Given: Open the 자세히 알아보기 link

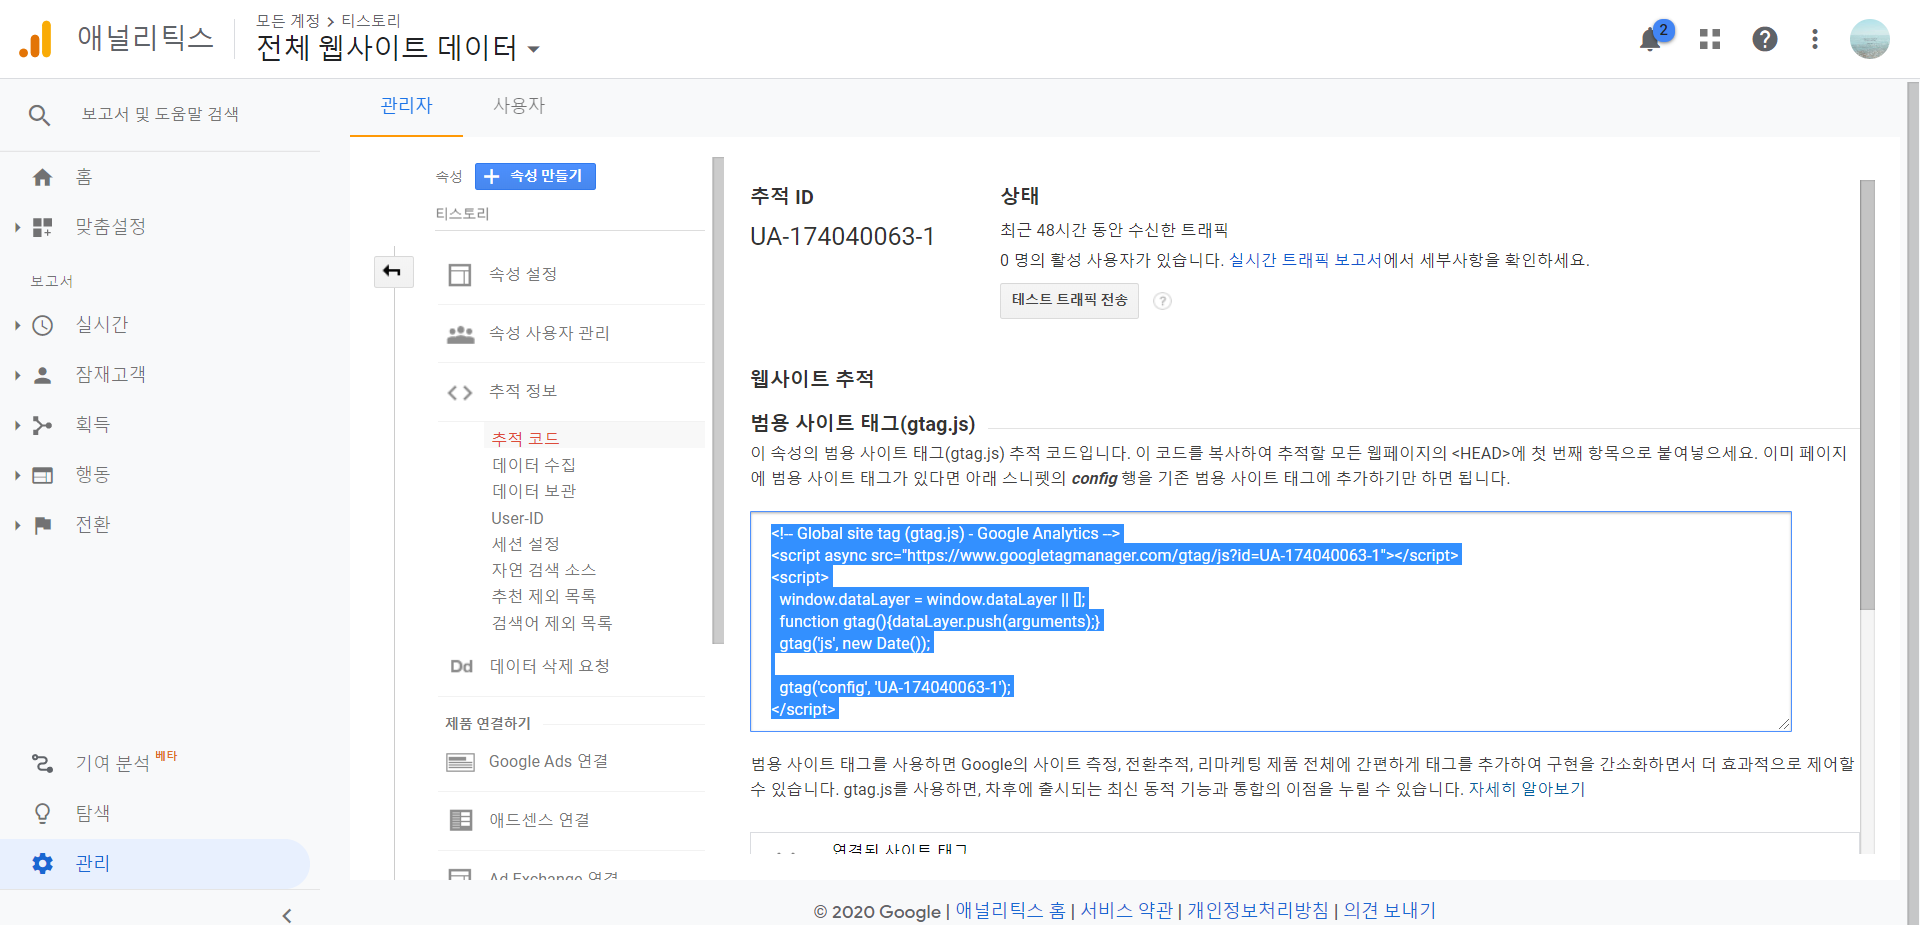Looking at the screenshot, I should pyautogui.click(x=1526, y=789).
